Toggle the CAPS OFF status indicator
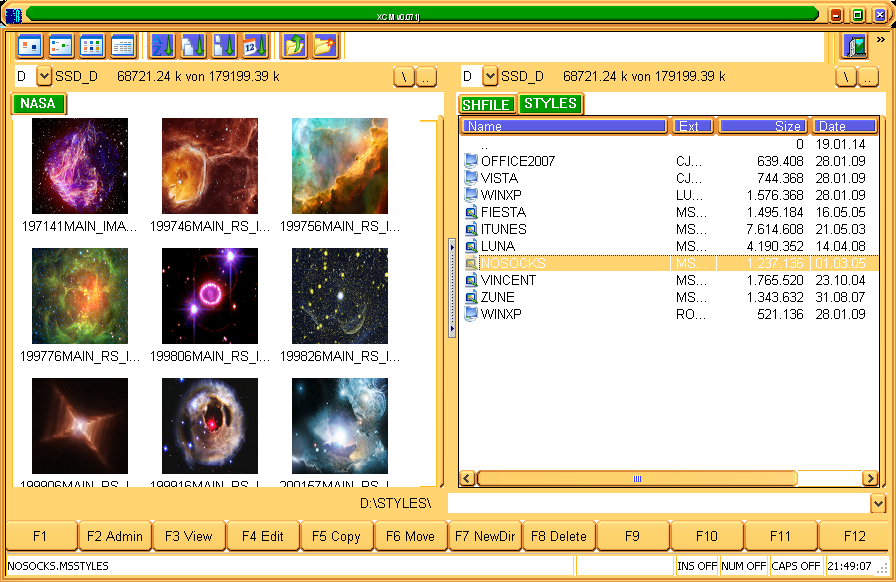This screenshot has height=582, width=896. coord(796,566)
